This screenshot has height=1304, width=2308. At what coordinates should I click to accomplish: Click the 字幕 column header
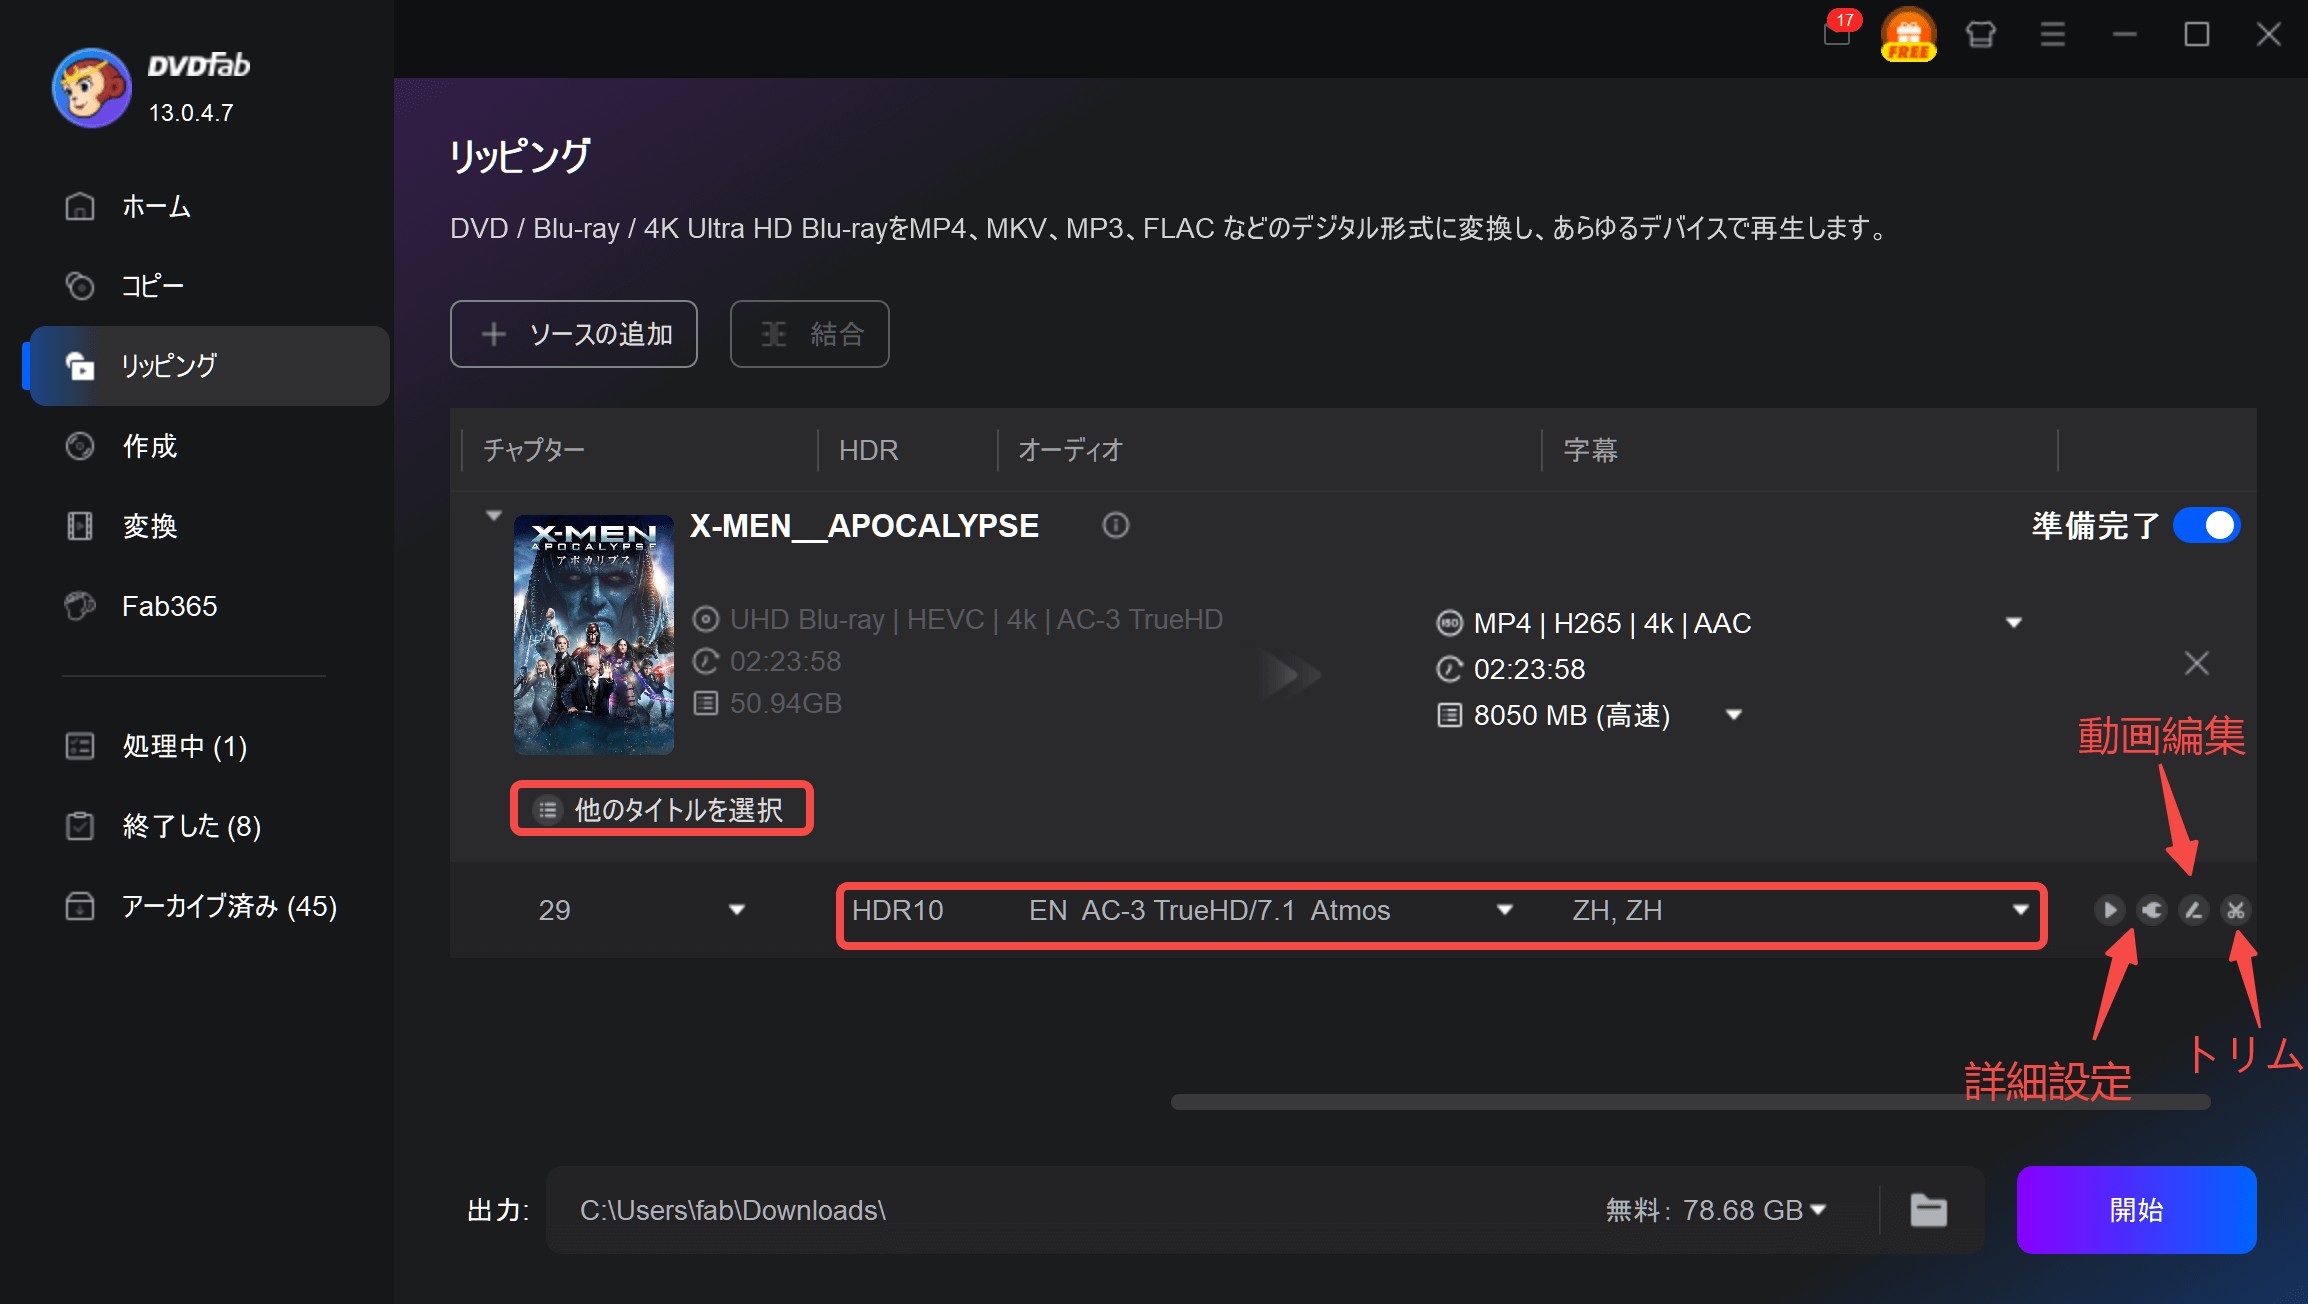tap(1591, 450)
